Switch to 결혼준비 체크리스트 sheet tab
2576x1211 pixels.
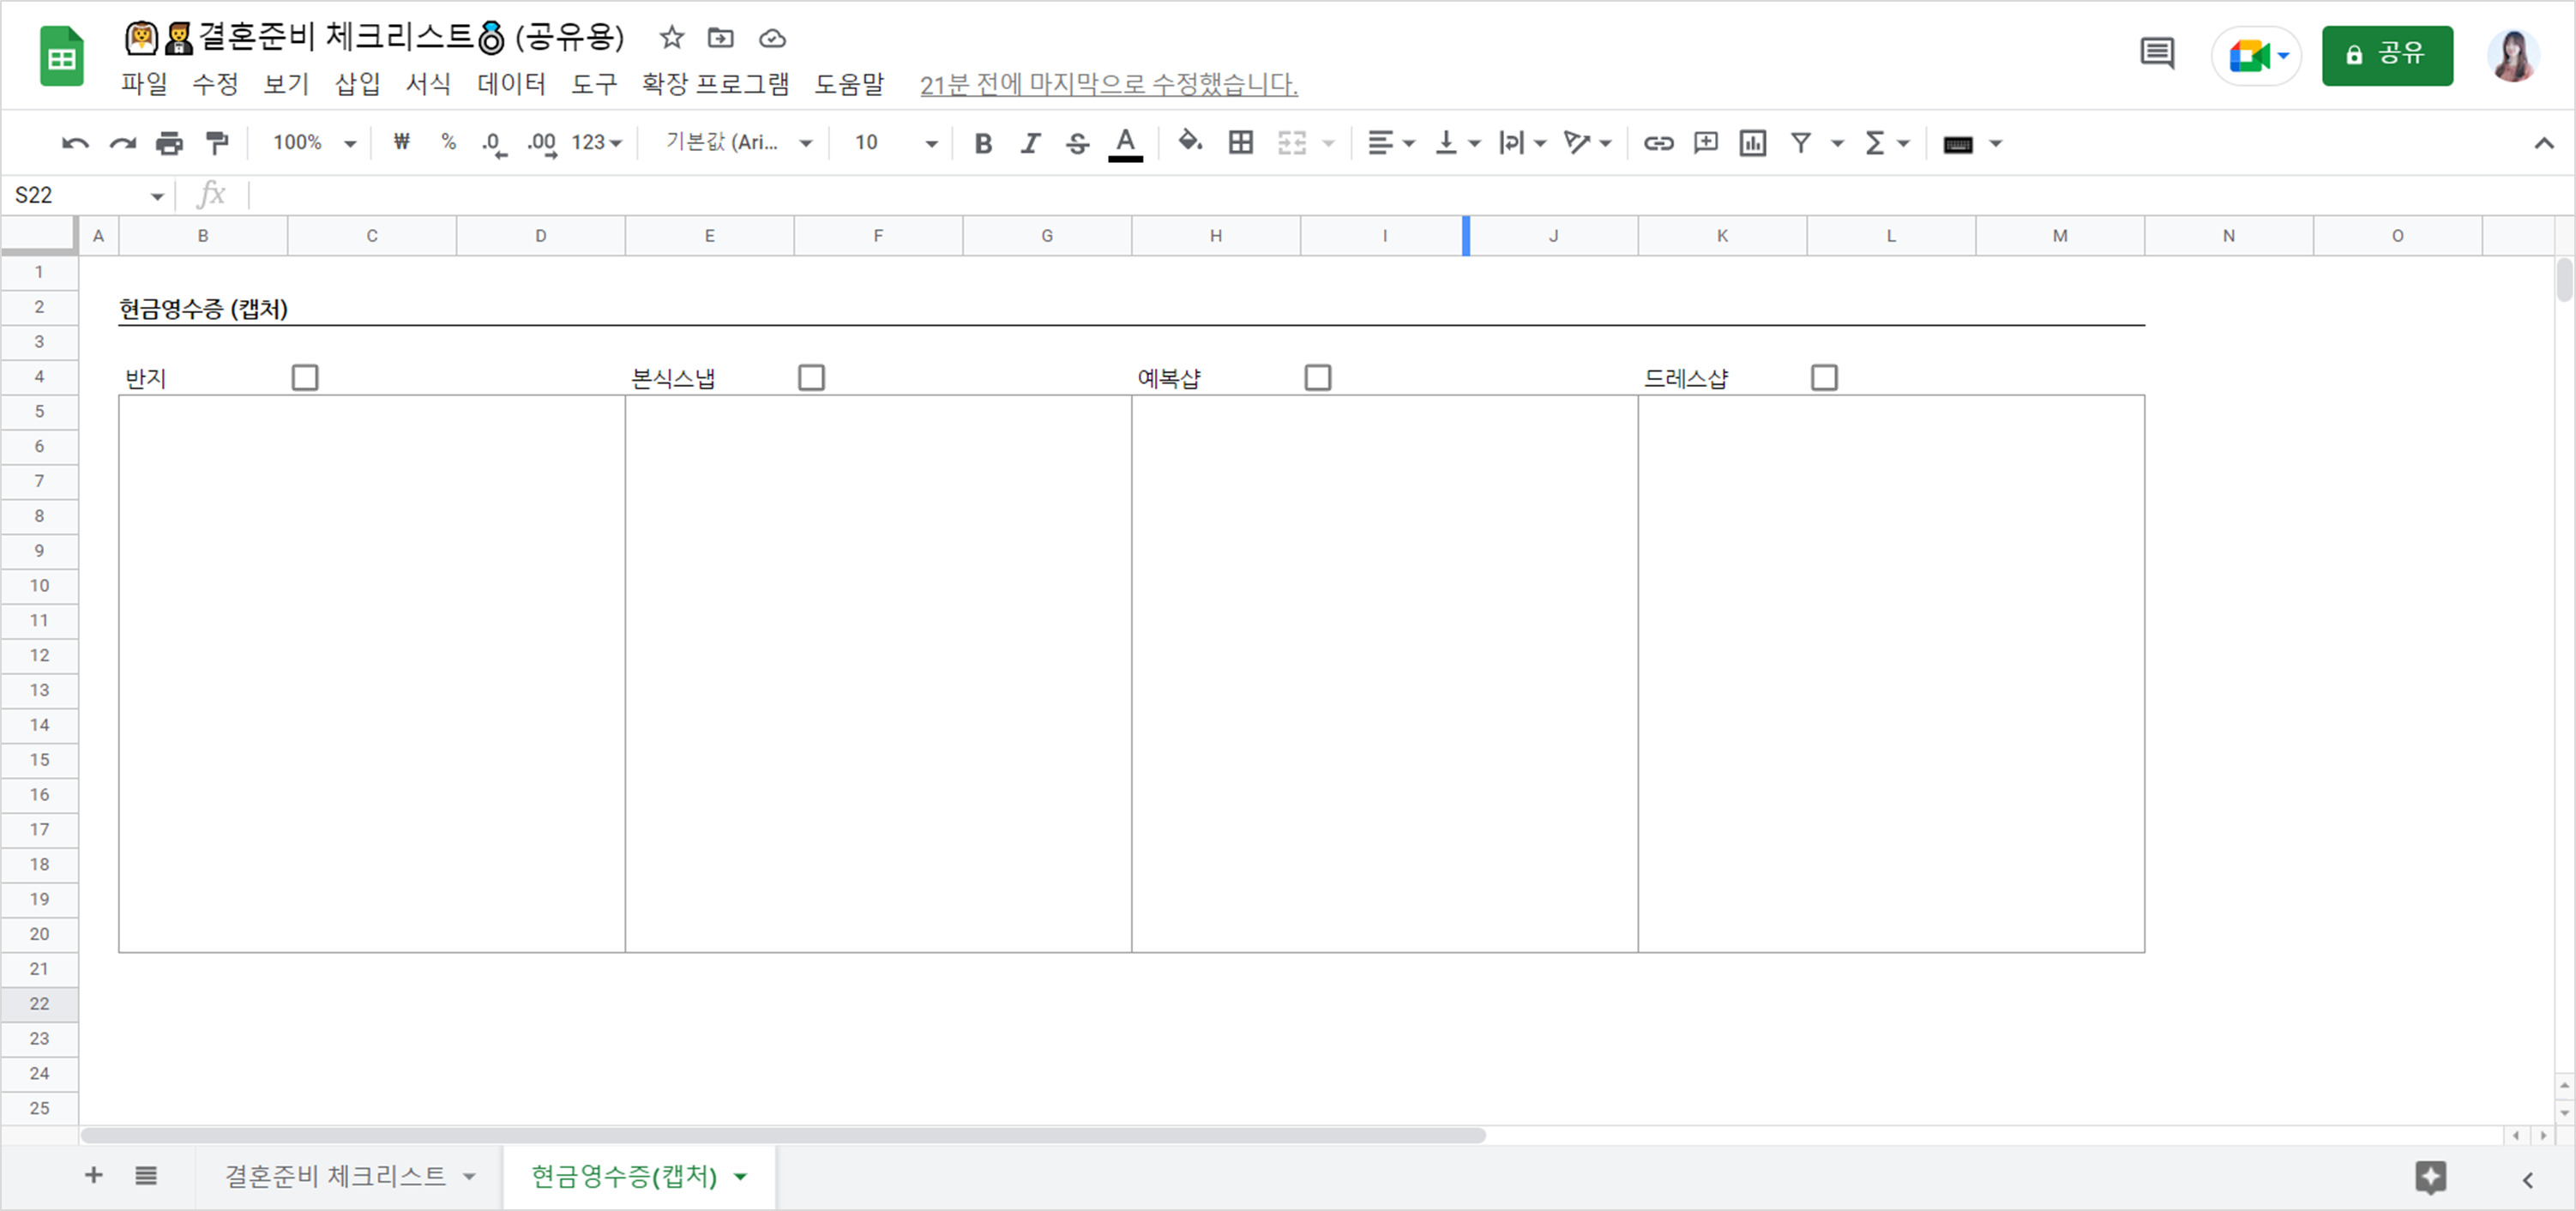[335, 1176]
